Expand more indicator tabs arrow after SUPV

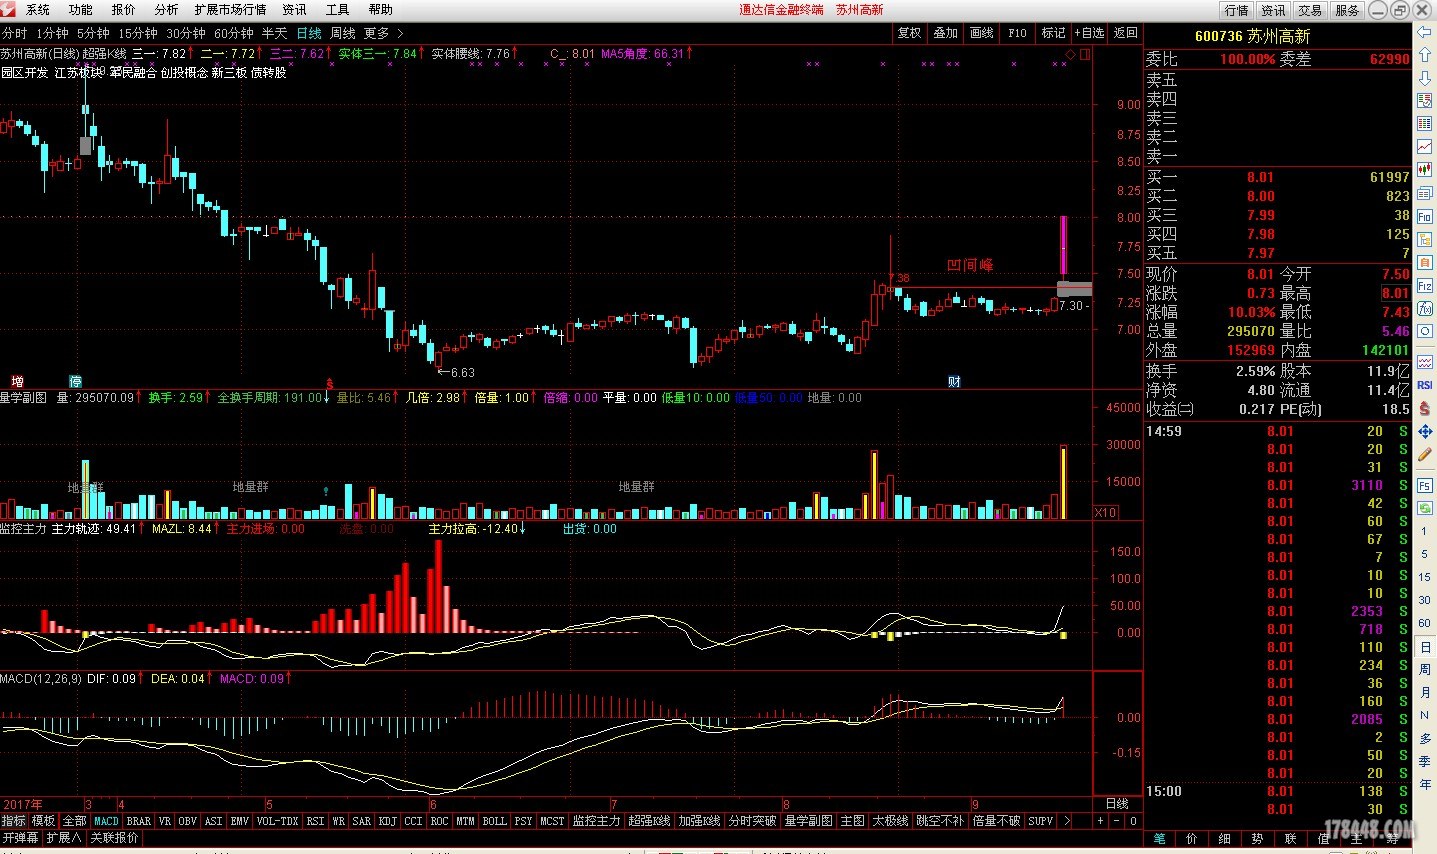[1067, 821]
